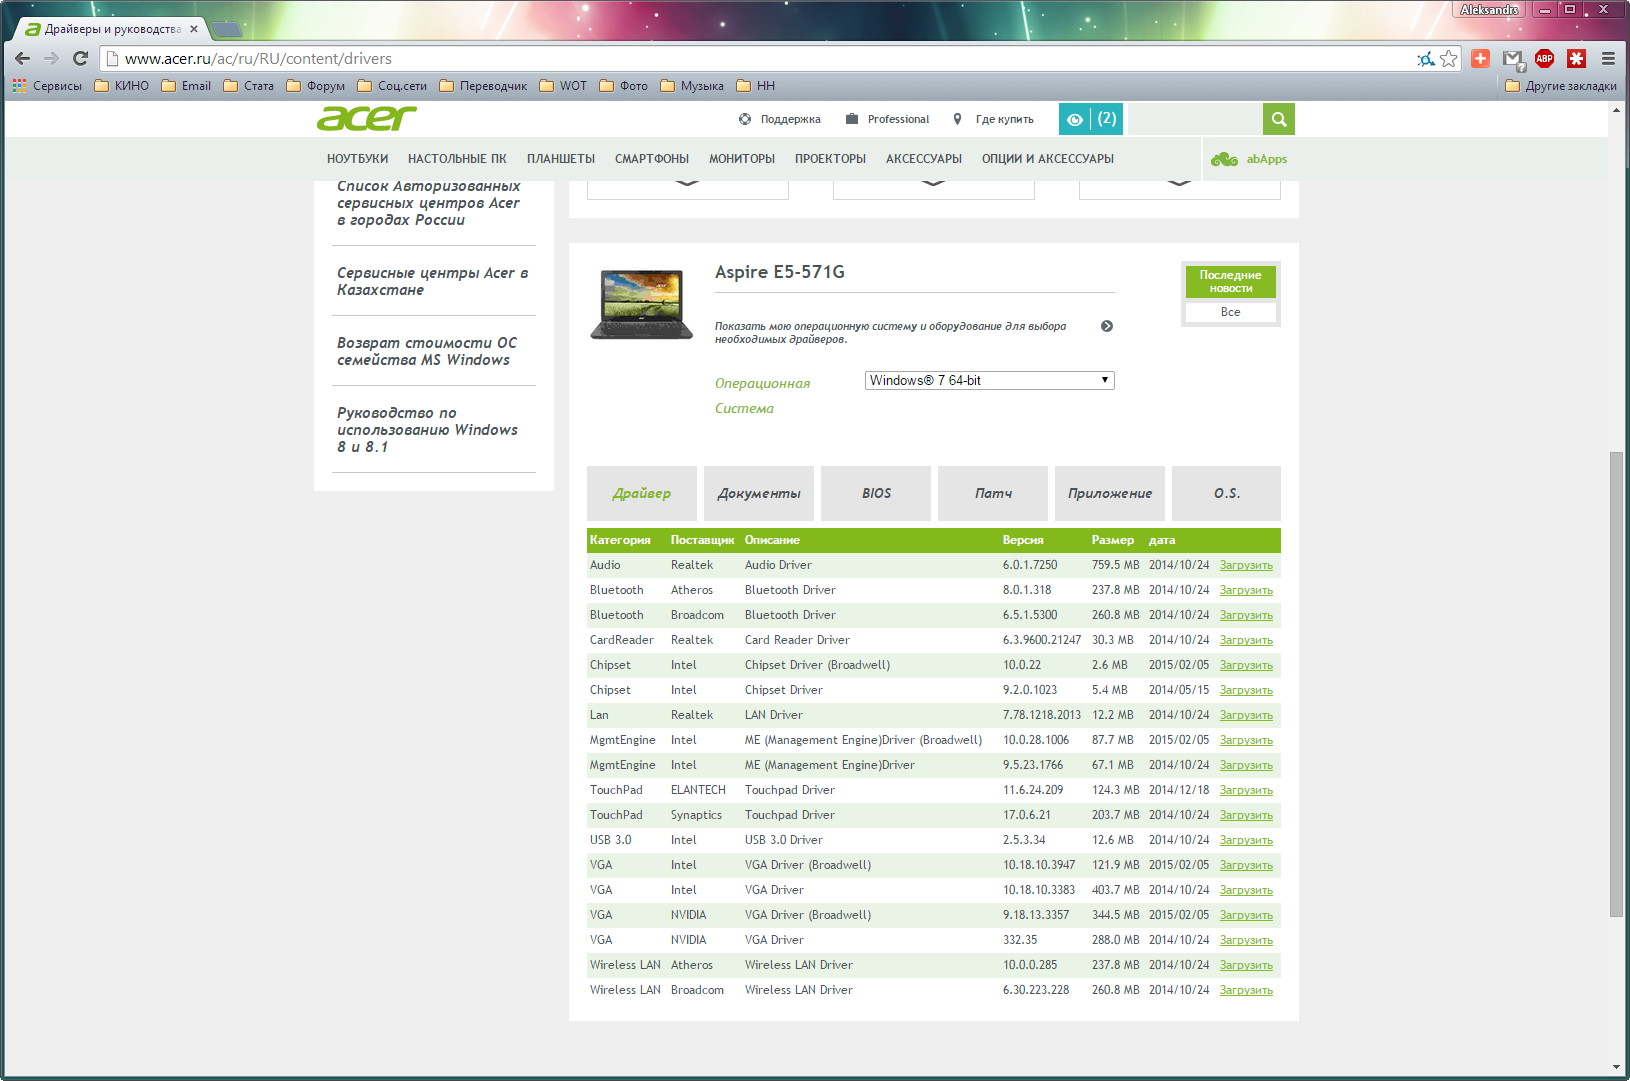Reload the page with the refresh icon
The height and width of the screenshot is (1081, 1630).
pyautogui.click(x=81, y=59)
